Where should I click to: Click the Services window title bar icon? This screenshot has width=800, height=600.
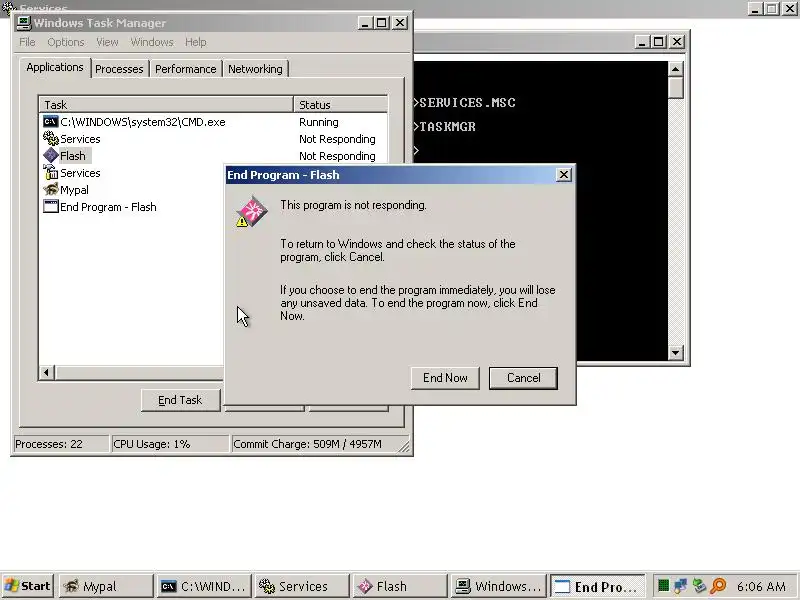click(9, 8)
